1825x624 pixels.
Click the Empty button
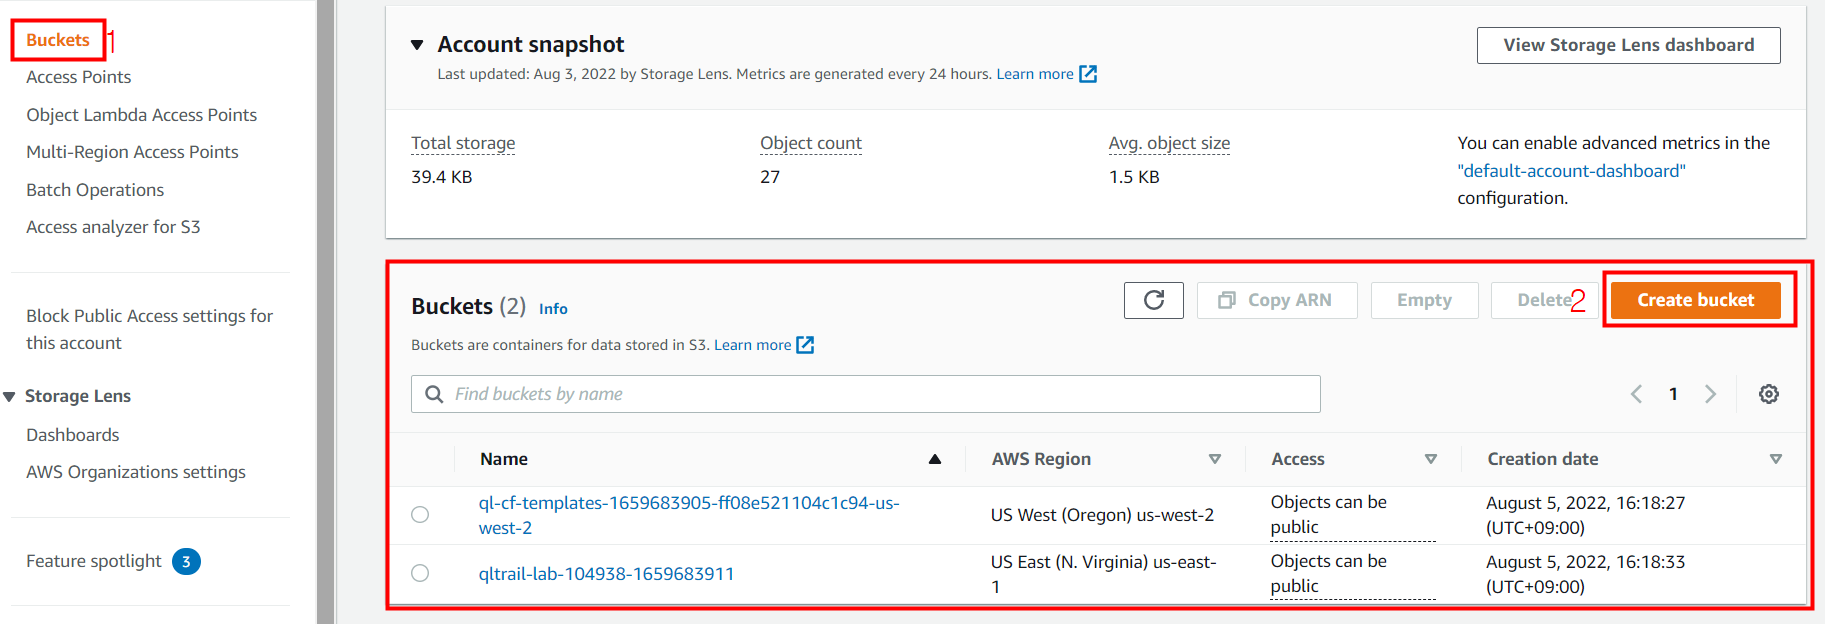coord(1424,300)
